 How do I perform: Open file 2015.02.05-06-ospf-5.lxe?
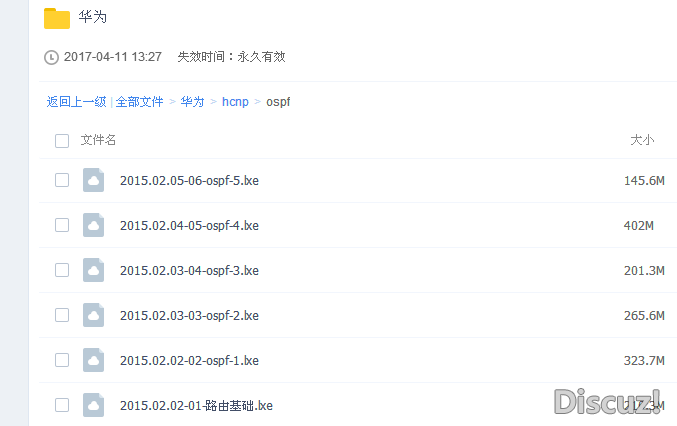tap(189, 180)
